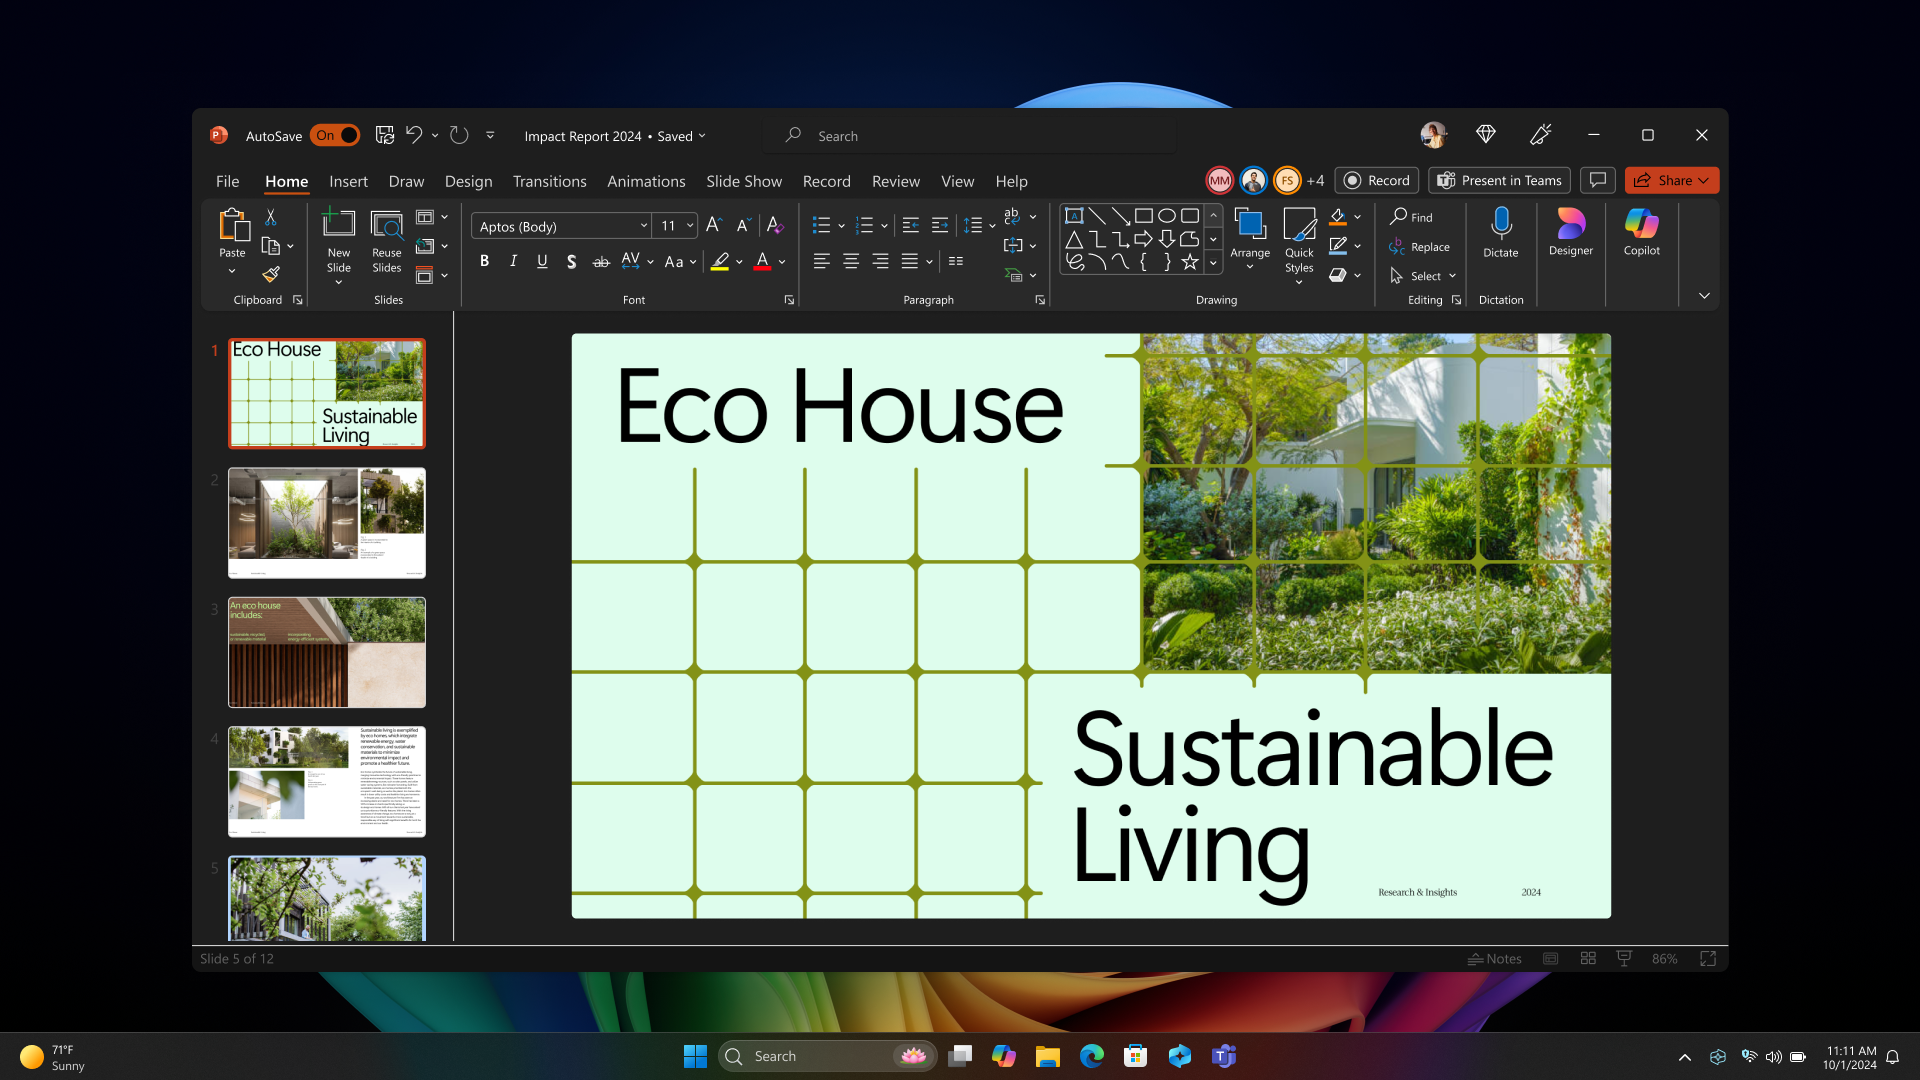Expand the font size dropdown

[690, 227]
